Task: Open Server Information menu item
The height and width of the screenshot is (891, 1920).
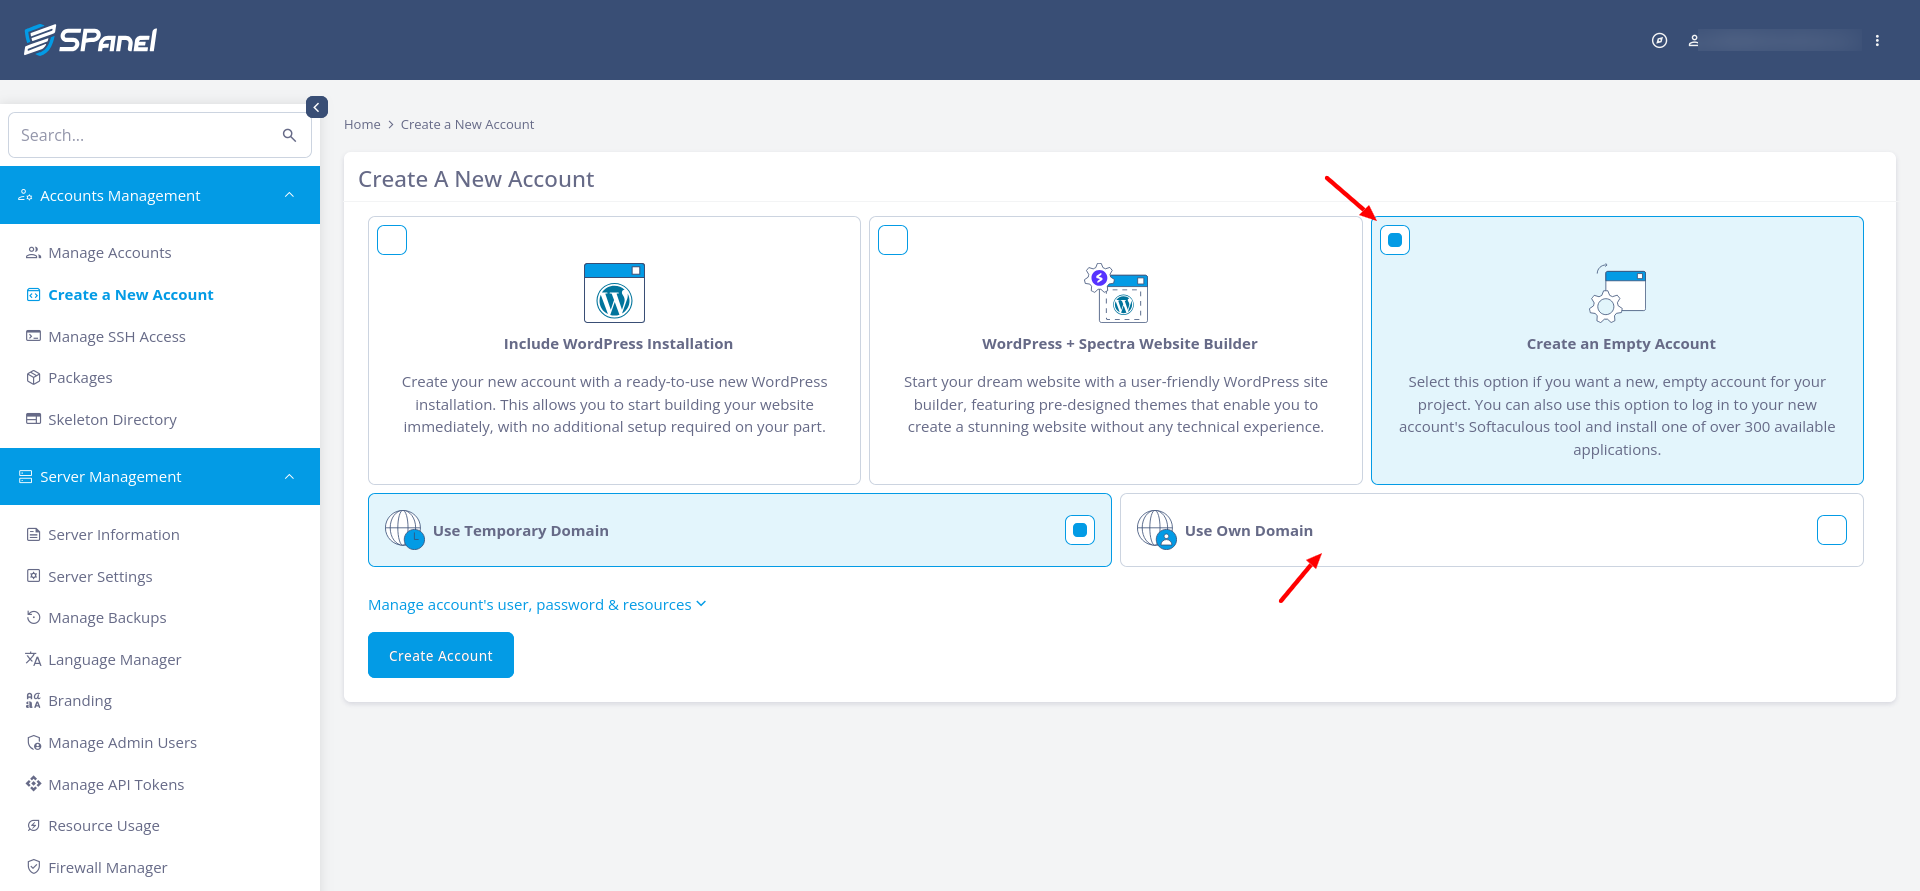Action: (114, 535)
